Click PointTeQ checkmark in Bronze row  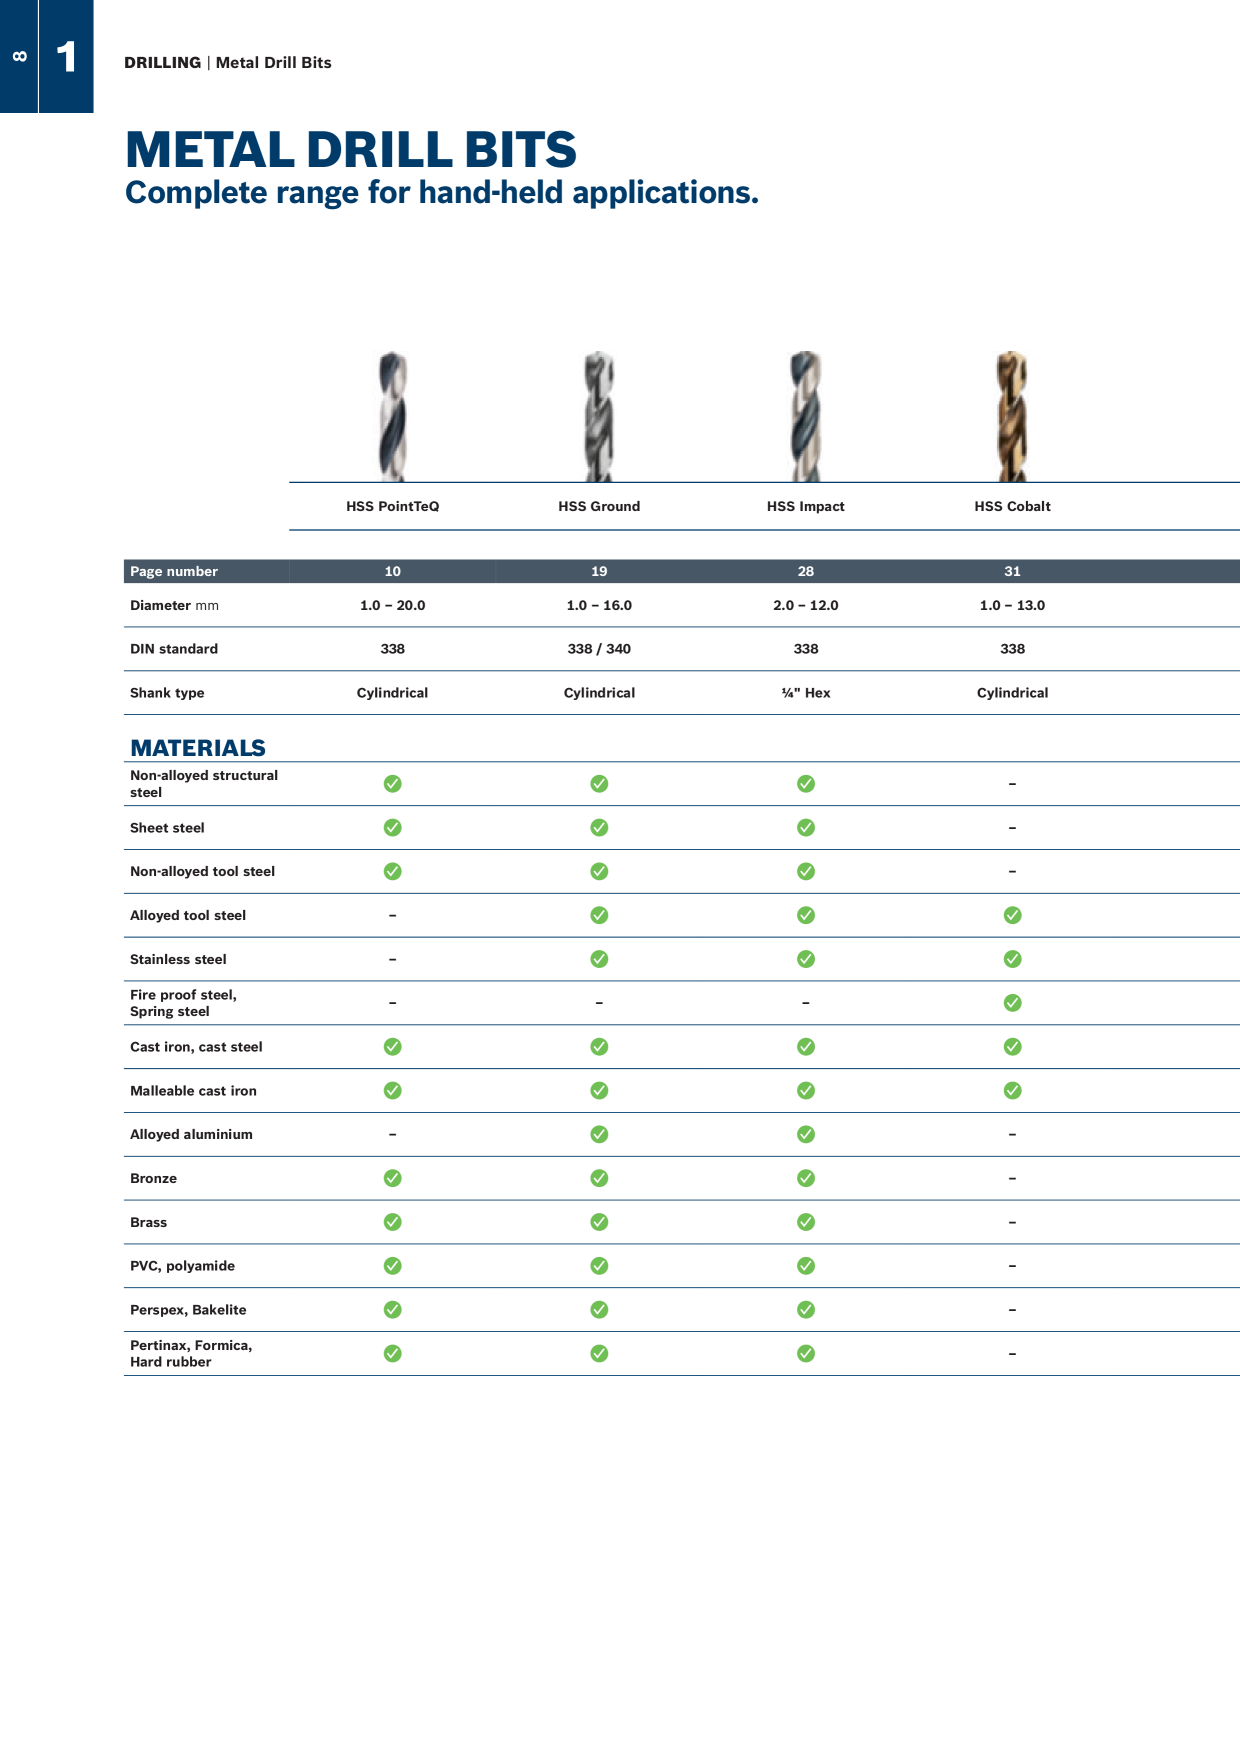[x=393, y=1178]
